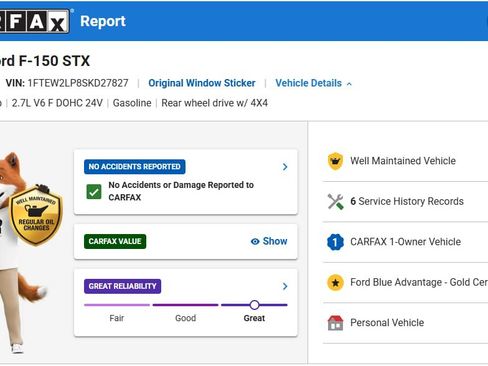Click the Report heading in the blue header
The height and width of the screenshot is (366, 488).
click(103, 21)
